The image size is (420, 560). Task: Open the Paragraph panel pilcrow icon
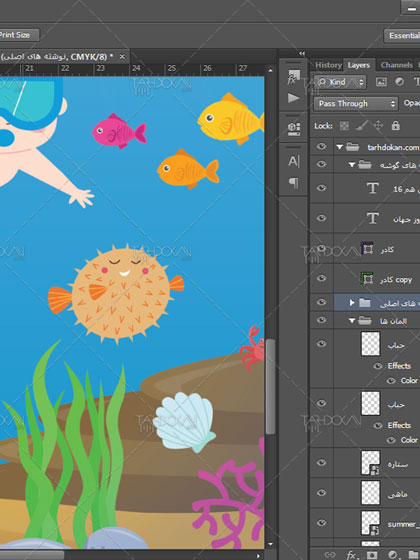[x=294, y=183]
